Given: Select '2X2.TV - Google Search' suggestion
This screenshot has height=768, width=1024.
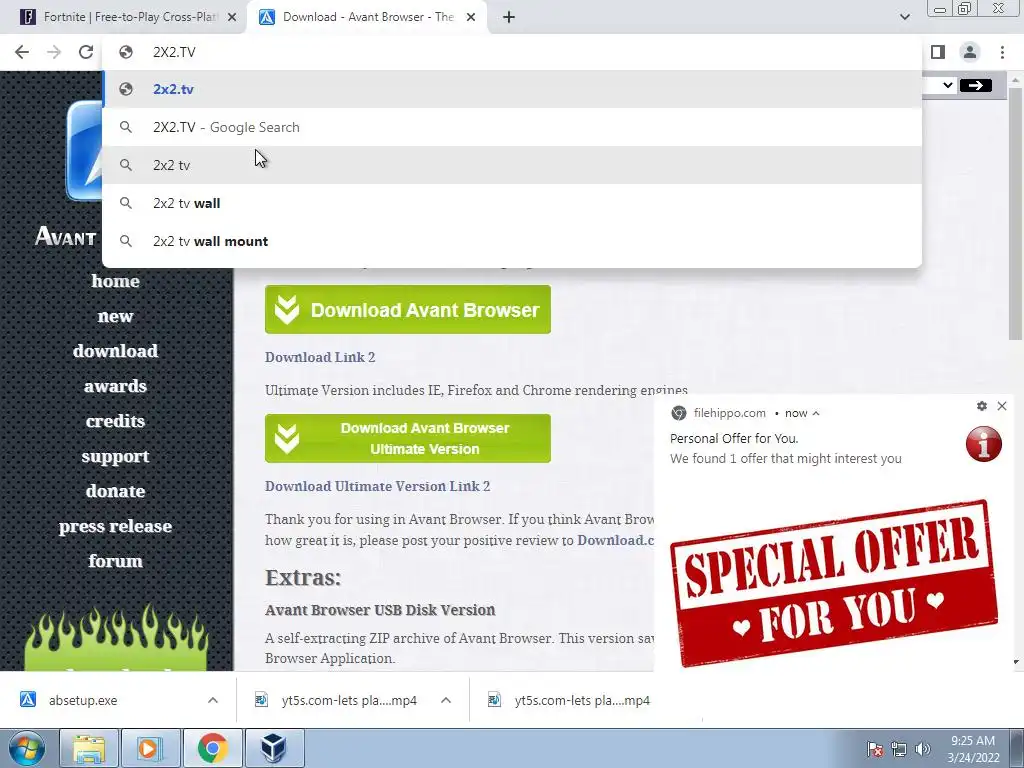Looking at the screenshot, I should pyautogui.click(x=512, y=127).
